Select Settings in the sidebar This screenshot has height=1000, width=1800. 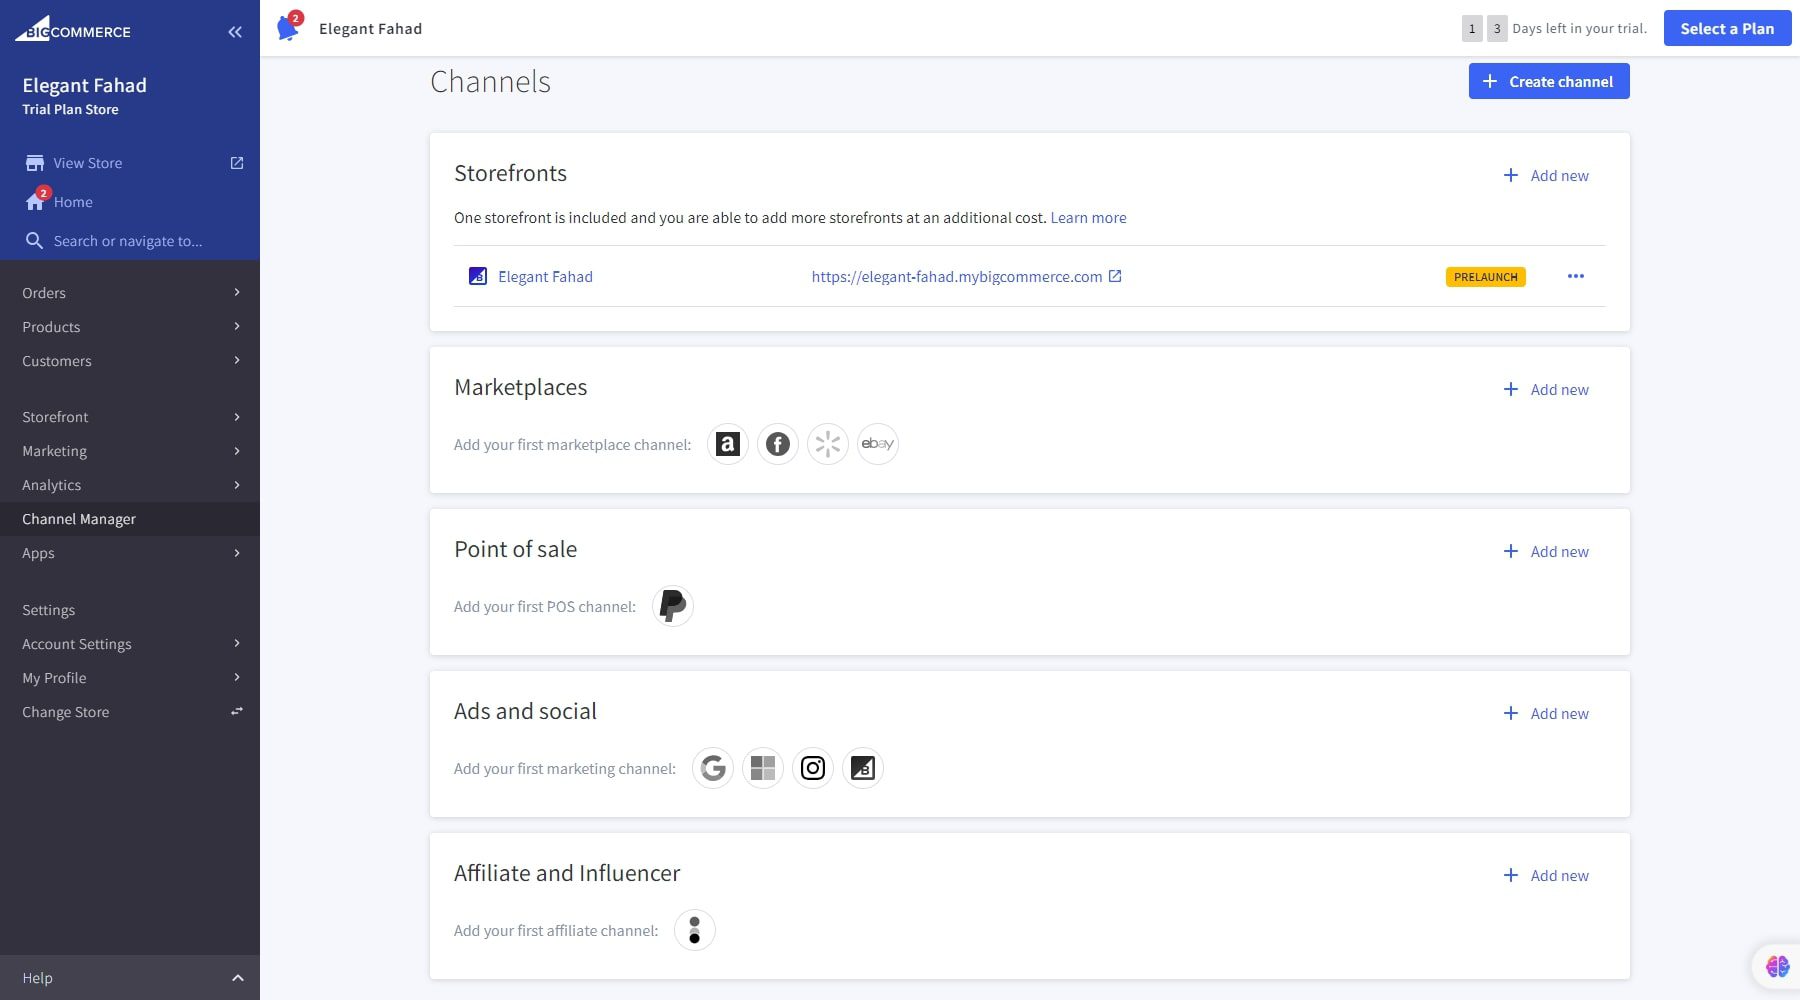click(x=48, y=609)
